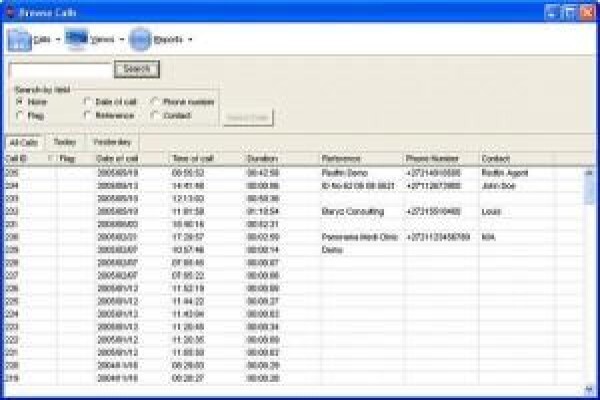Click the Calls toolbar icon
Viewport: 600px width, 400px height.
click(19, 40)
